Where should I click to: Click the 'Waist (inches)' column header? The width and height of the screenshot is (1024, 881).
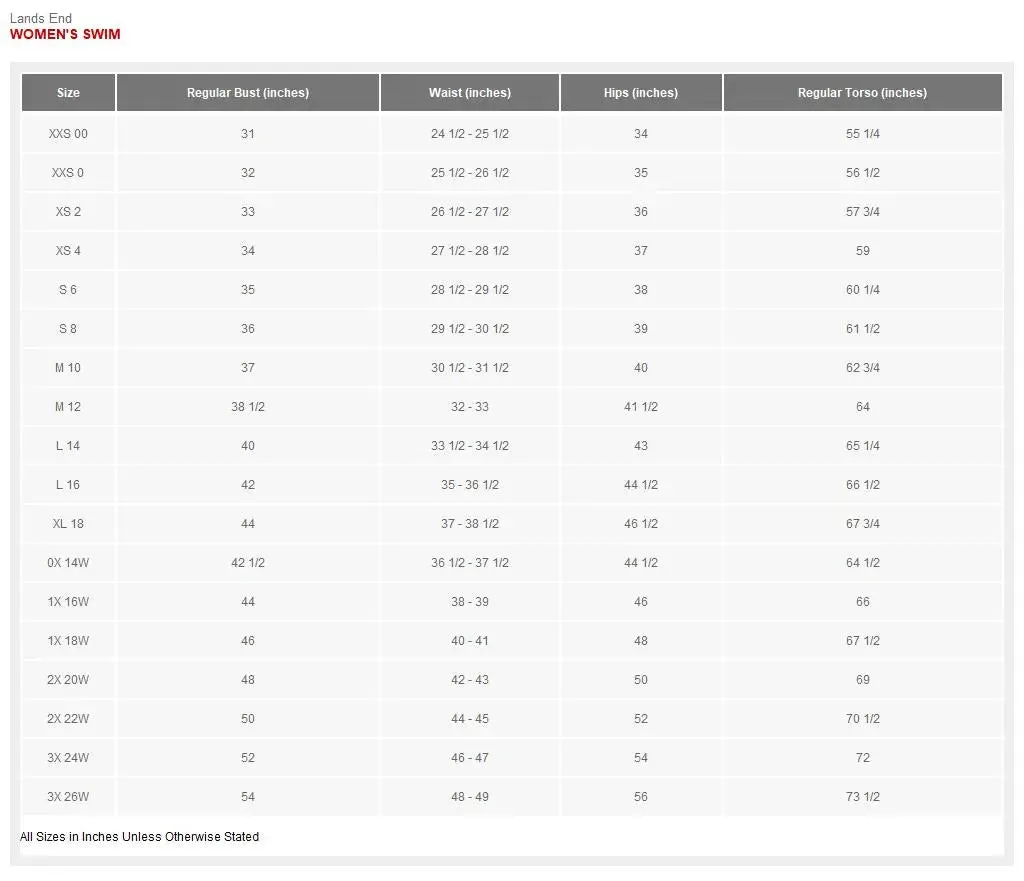pyautogui.click(x=470, y=93)
